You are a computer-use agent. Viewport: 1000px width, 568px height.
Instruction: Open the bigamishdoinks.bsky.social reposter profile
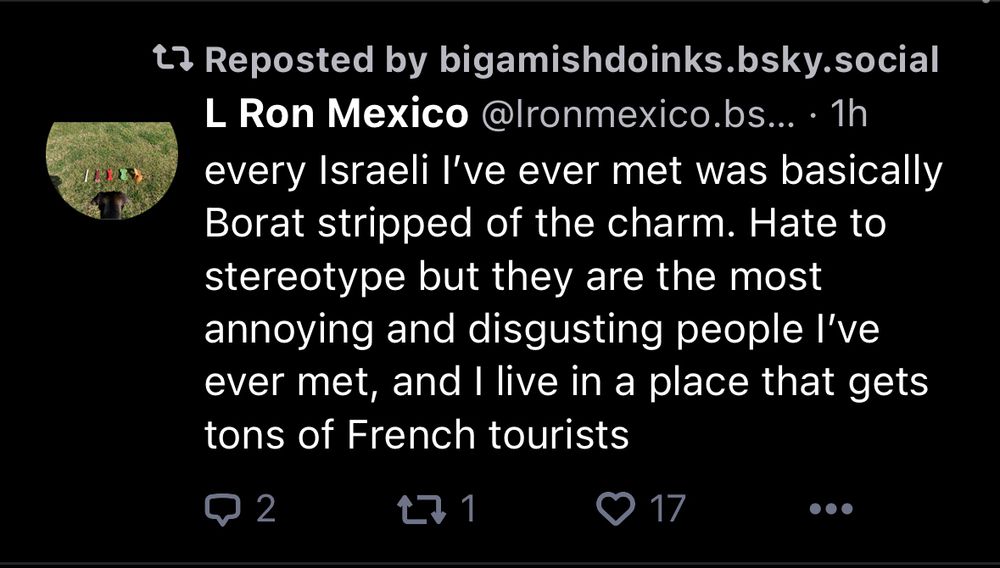click(x=689, y=61)
